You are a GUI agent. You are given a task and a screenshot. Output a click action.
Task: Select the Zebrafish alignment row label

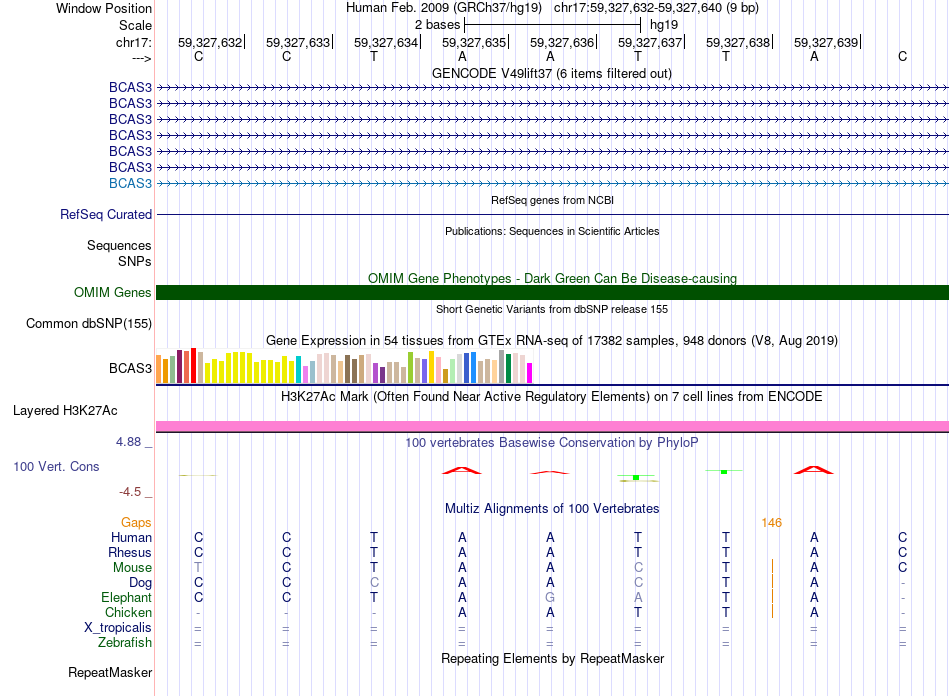(x=125, y=642)
